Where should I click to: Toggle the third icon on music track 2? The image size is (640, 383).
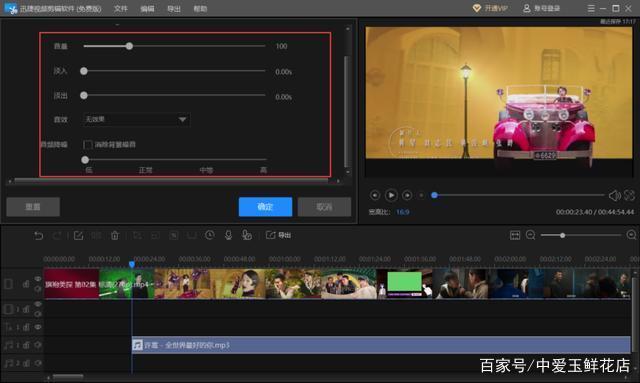(38, 363)
